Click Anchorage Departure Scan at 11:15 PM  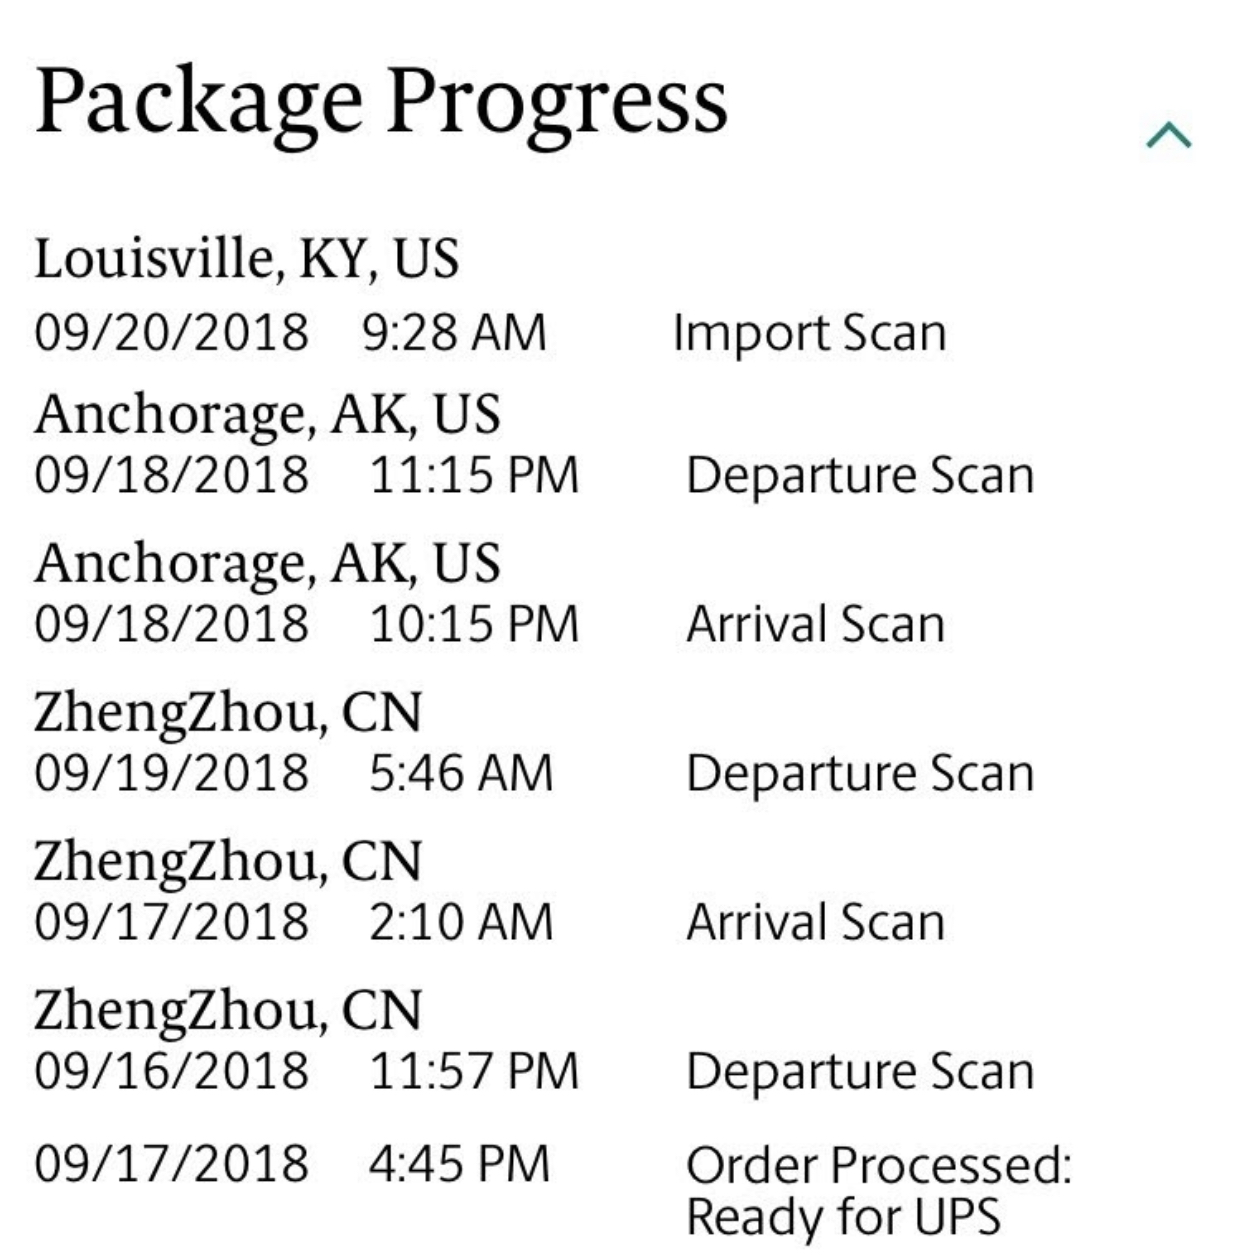(860, 476)
